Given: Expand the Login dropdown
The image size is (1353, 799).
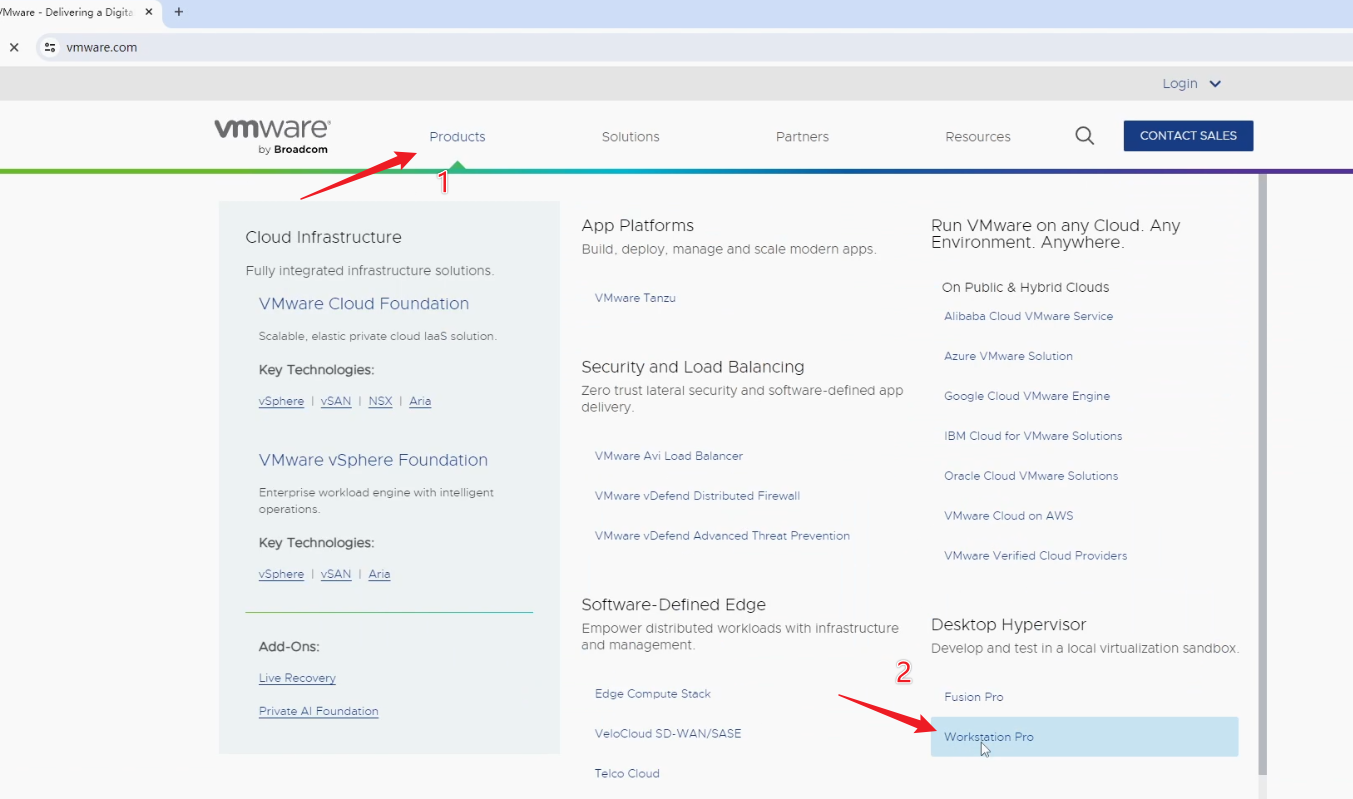Looking at the screenshot, I should pyautogui.click(x=1192, y=84).
